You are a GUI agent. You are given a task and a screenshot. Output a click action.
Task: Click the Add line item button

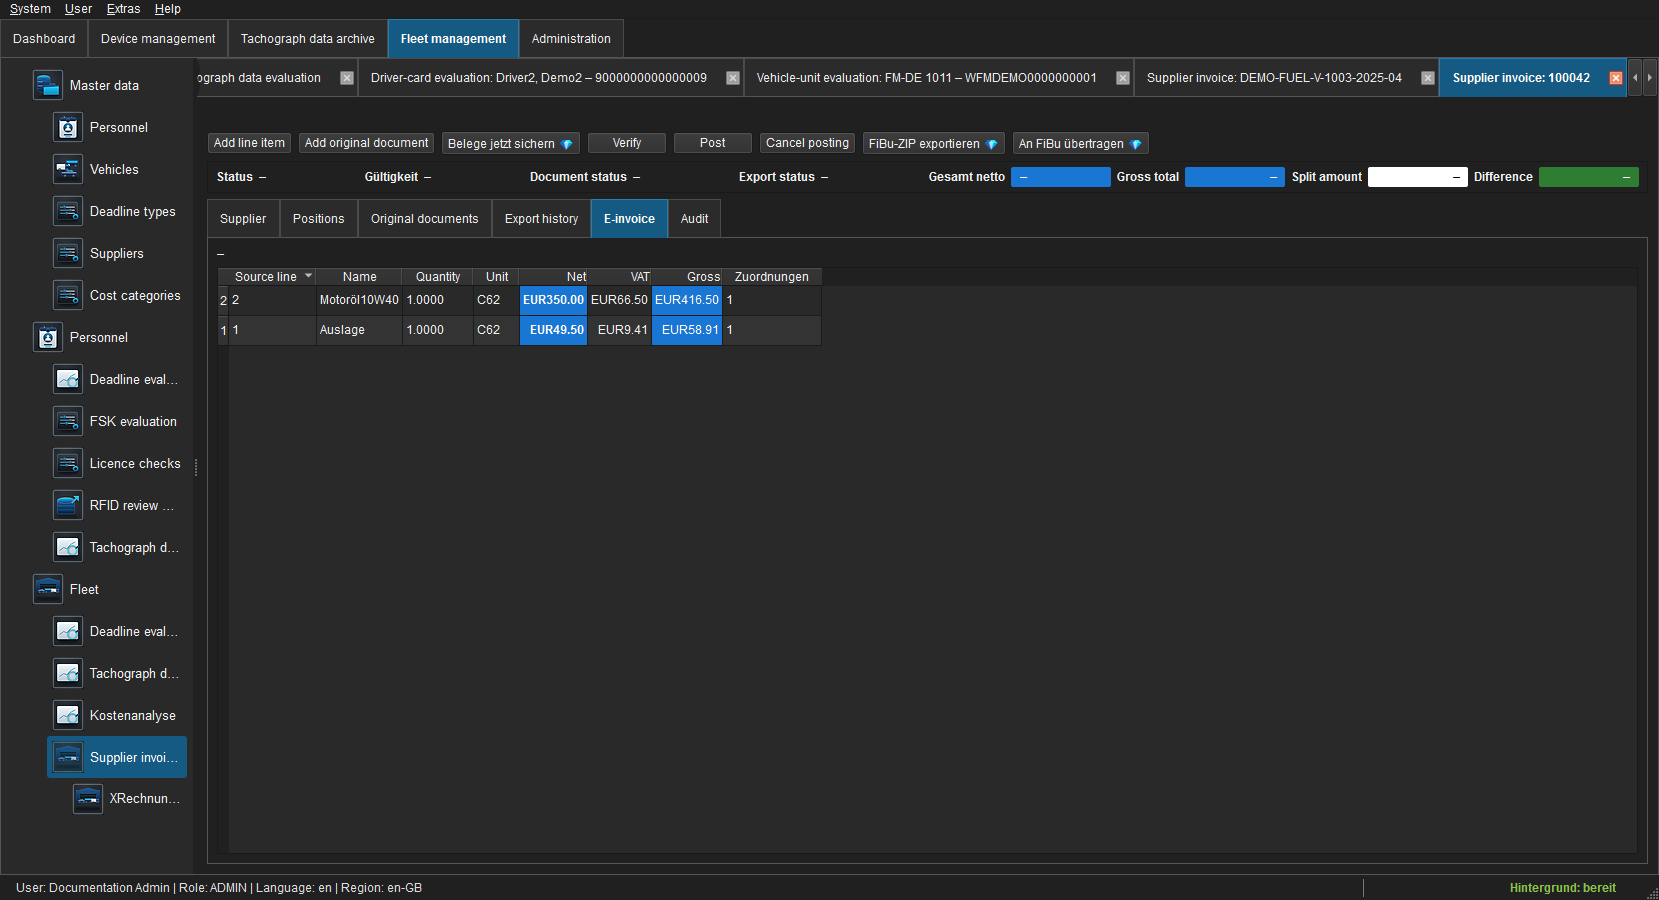(249, 143)
